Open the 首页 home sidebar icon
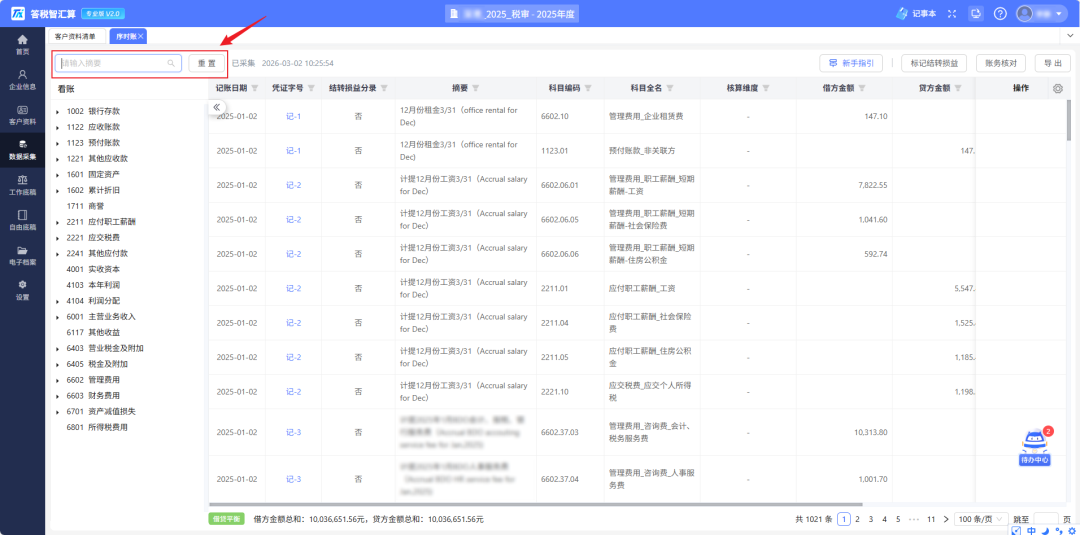The height and width of the screenshot is (535, 1080). 22,44
